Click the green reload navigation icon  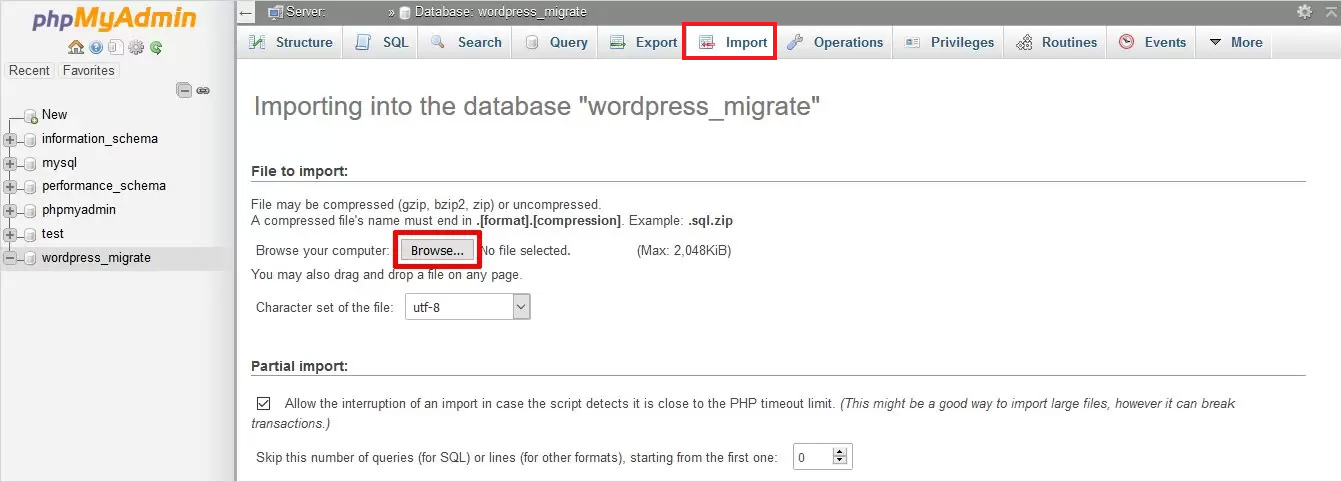(x=157, y=47)
